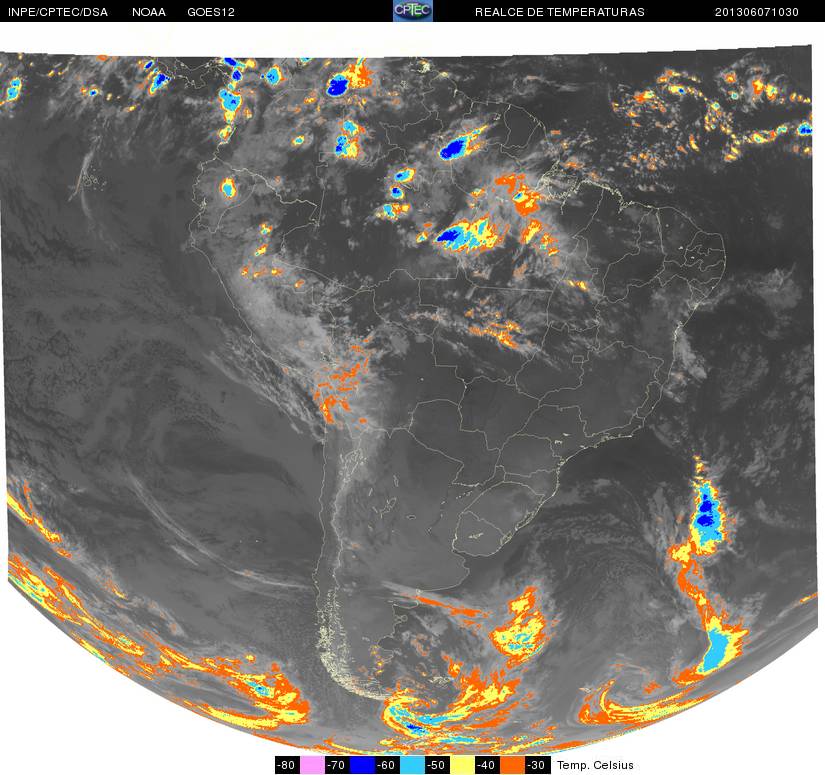
Task: Click the INPE/CPTEC/DSA header text
Action: pos(58,12)
